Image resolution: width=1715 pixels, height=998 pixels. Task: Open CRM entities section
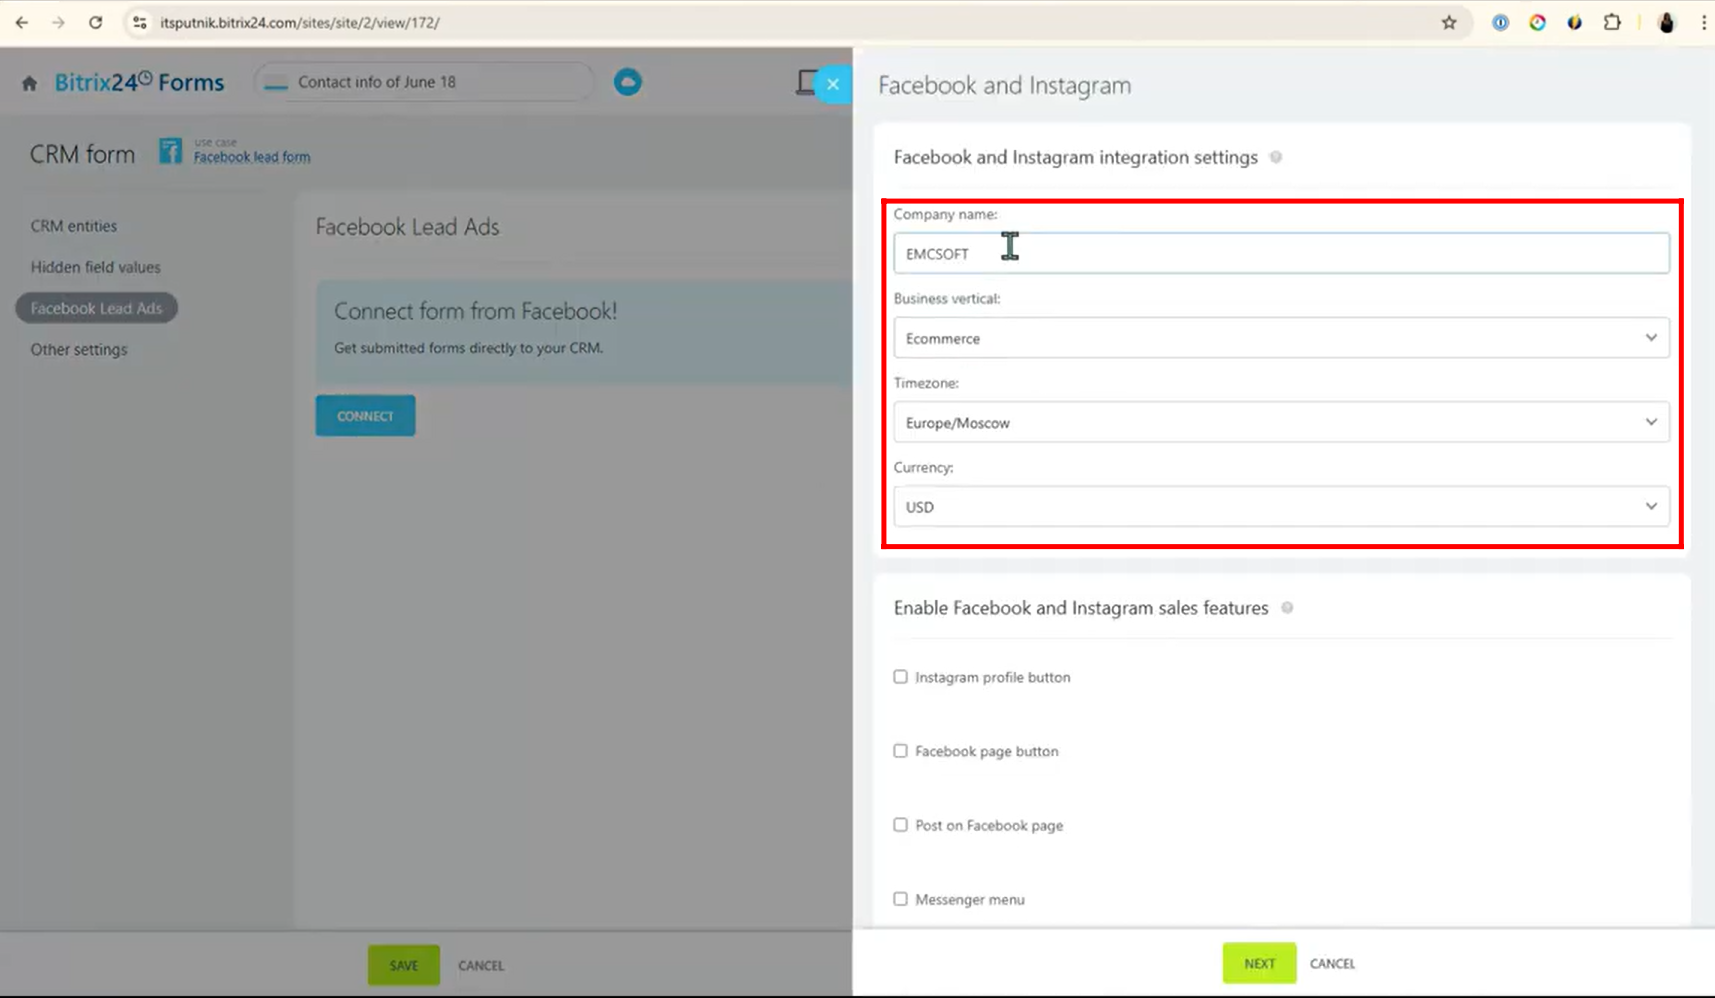(74, 226)
